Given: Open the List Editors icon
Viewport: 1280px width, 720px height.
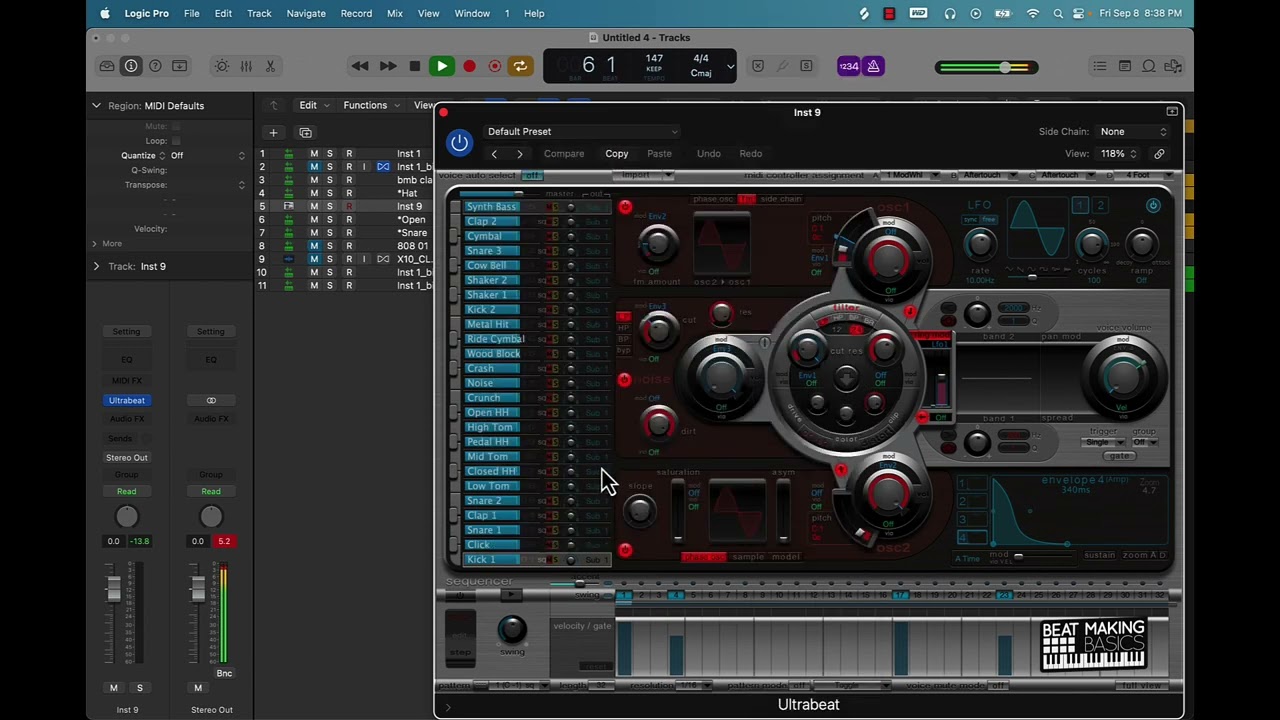Looking at the screenshot, I should [x=1100, y=66].
